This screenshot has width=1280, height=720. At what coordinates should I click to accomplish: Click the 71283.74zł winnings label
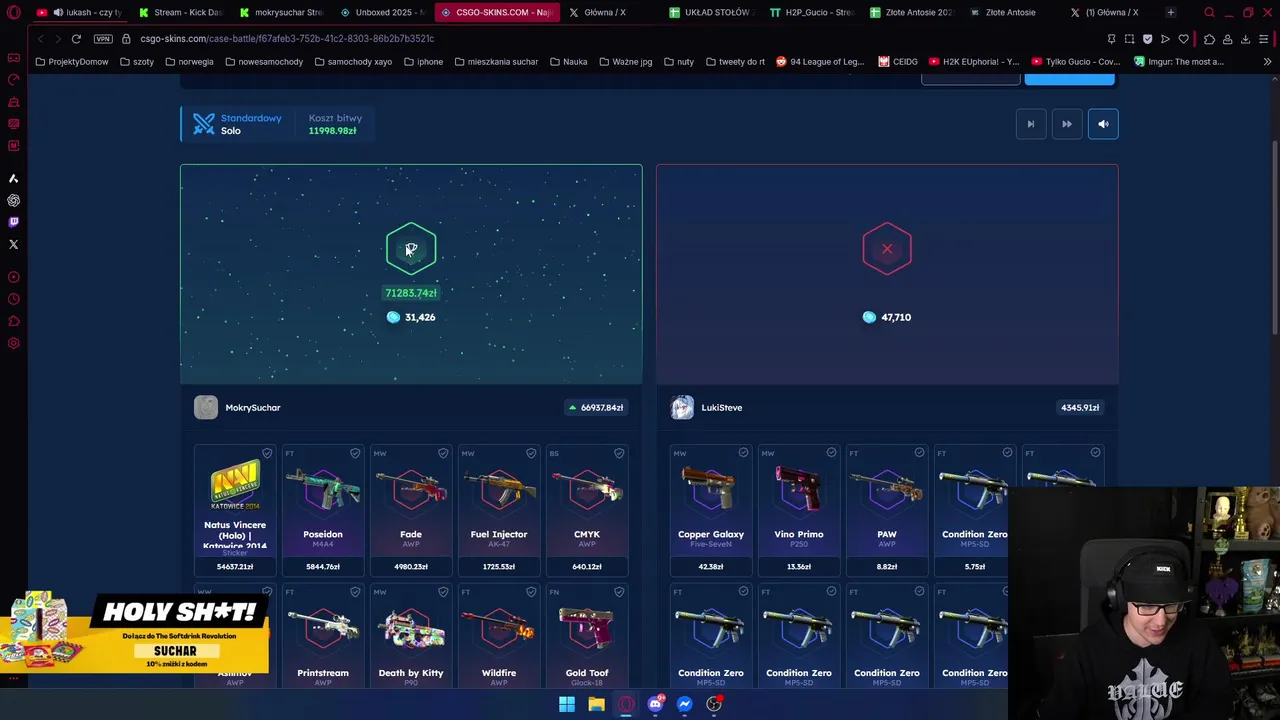pos(411,293)
